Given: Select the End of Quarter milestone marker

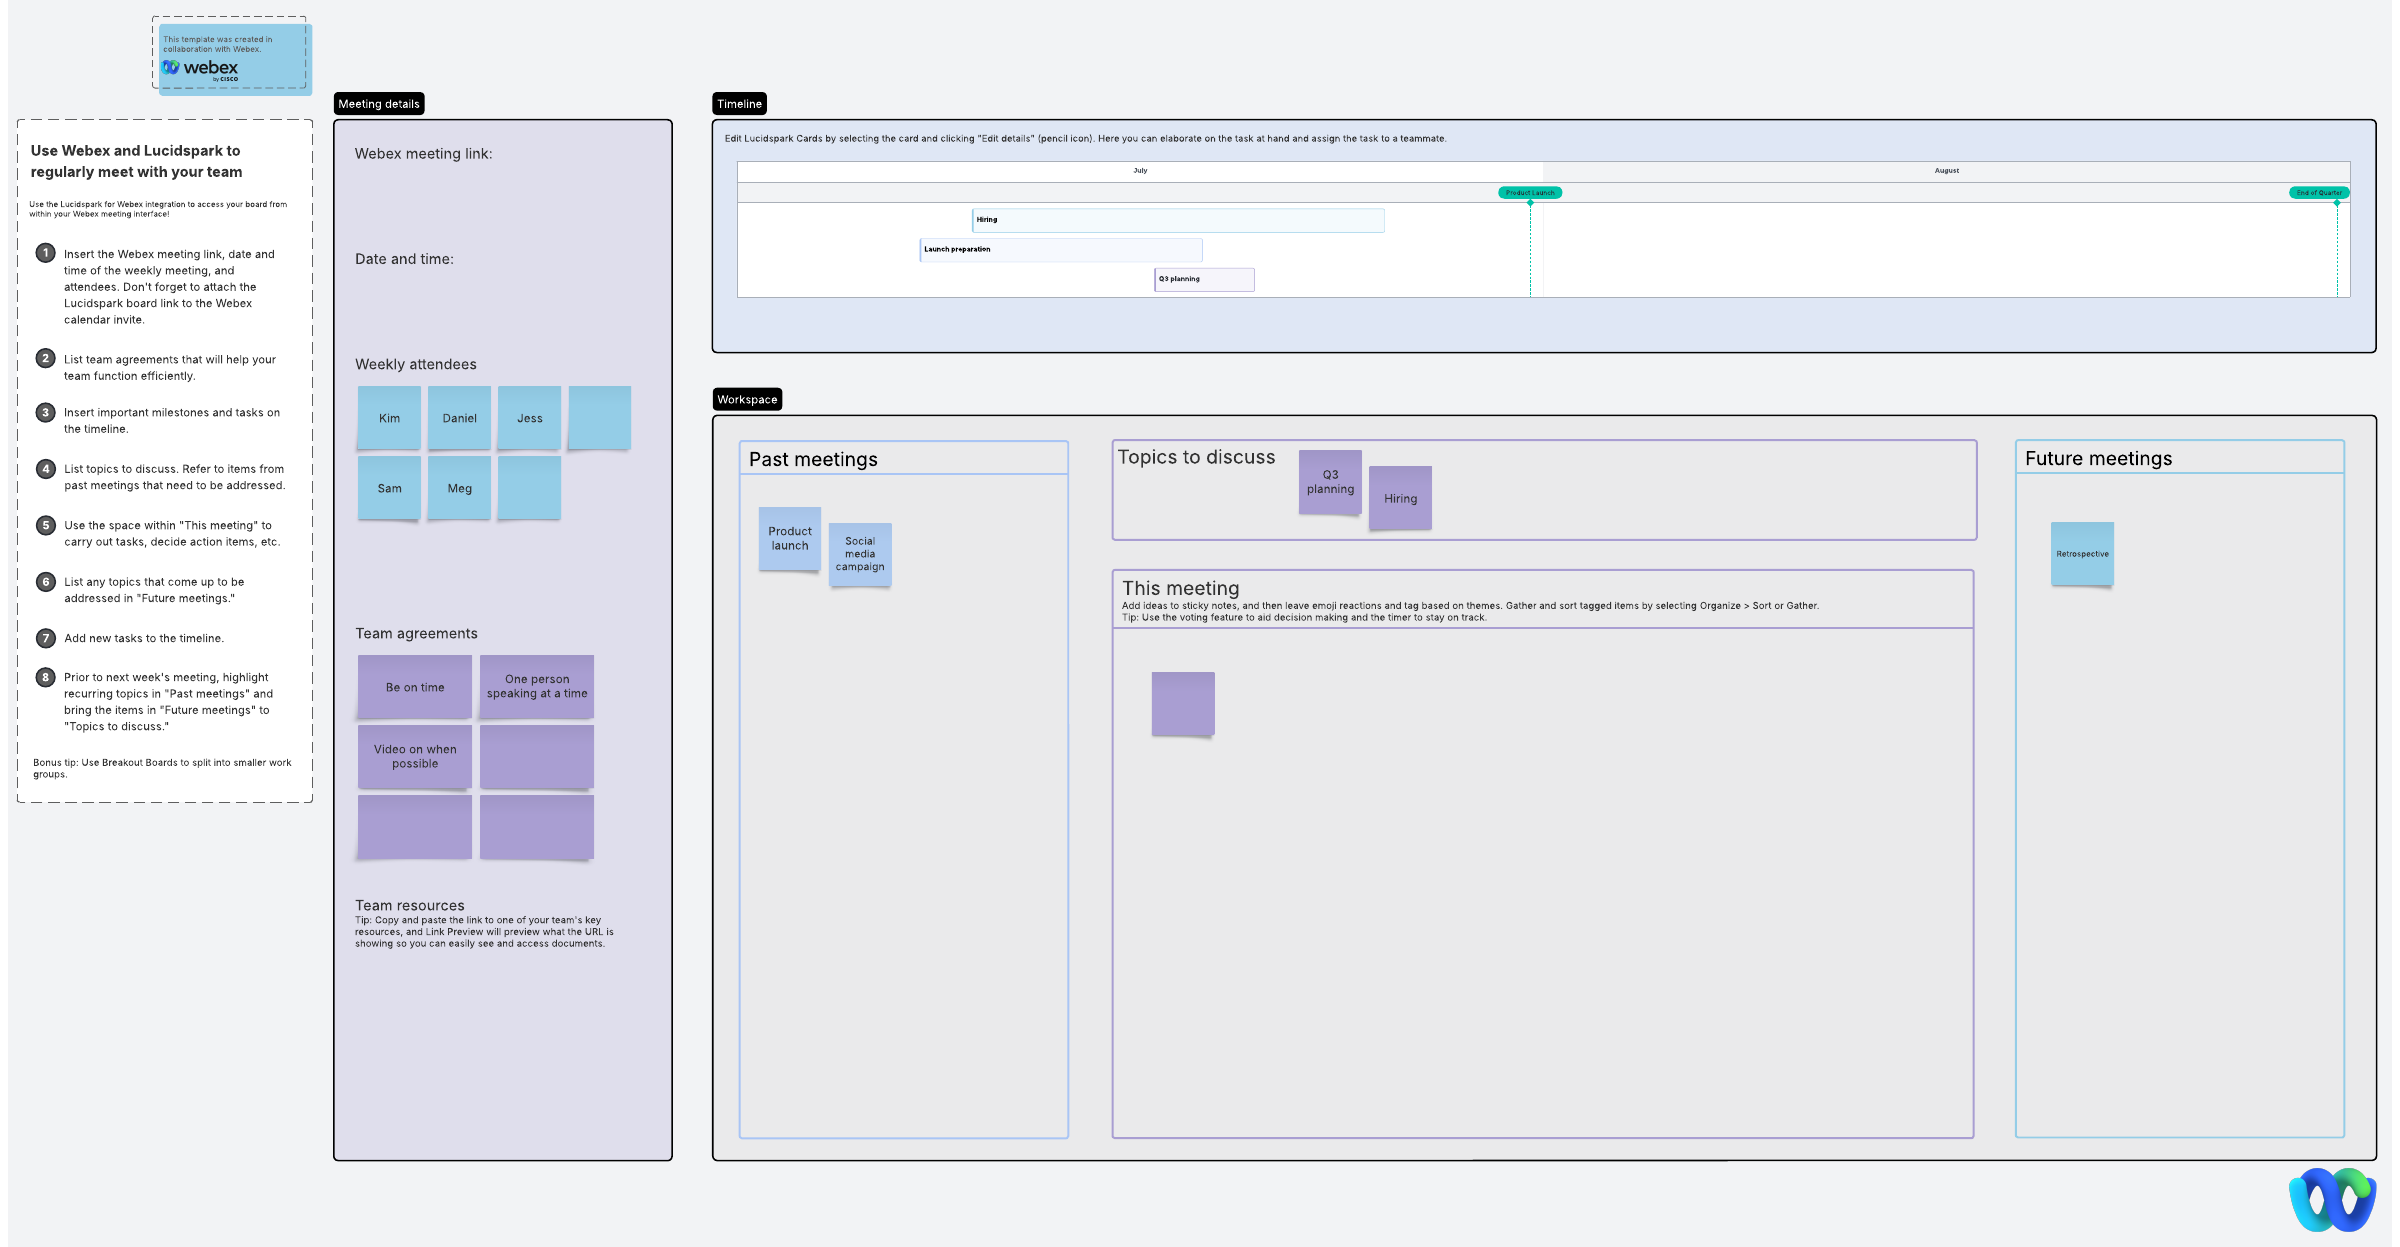Looking at the screenshot, I should coord(2318,193).
